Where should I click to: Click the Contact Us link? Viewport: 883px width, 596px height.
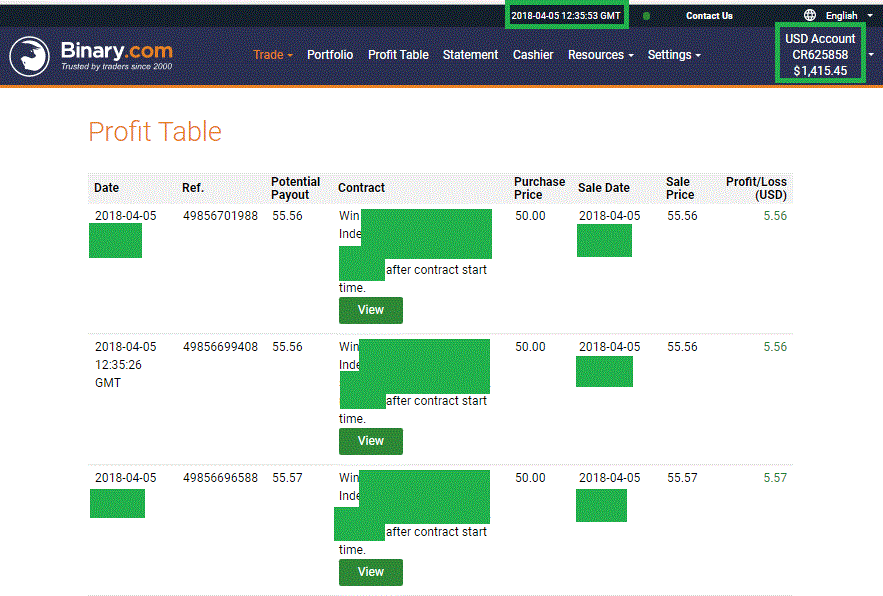point(709,16)
